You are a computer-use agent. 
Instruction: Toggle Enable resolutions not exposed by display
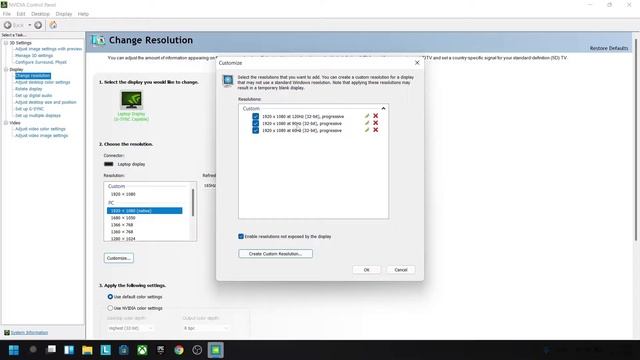tap(241, 236)
